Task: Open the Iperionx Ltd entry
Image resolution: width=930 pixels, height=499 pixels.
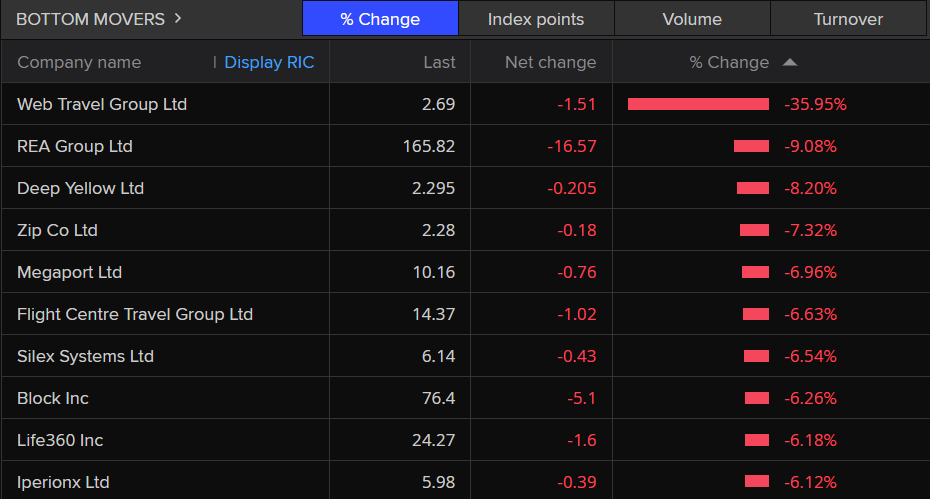Action: pos(63,482)
